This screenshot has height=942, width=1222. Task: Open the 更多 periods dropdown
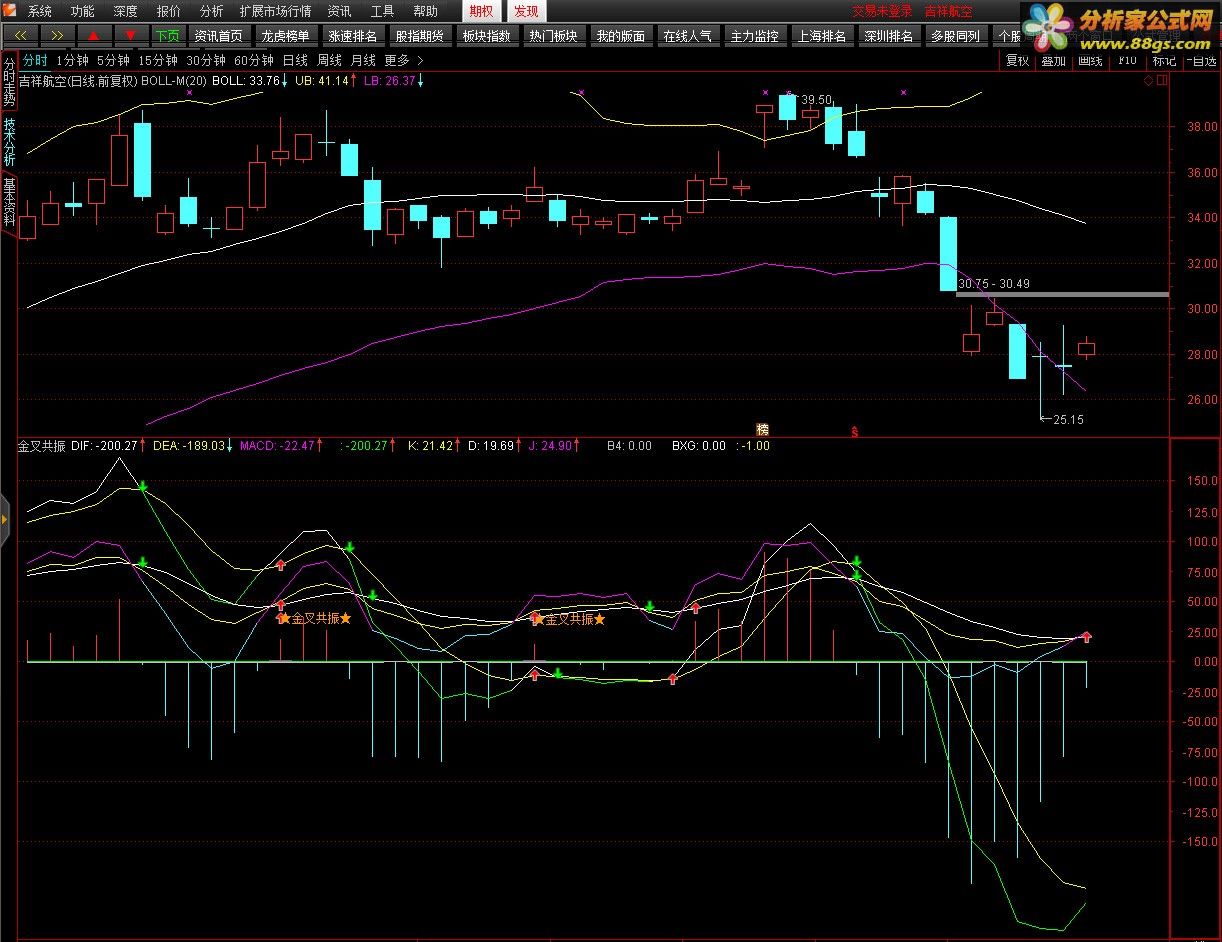397,60
